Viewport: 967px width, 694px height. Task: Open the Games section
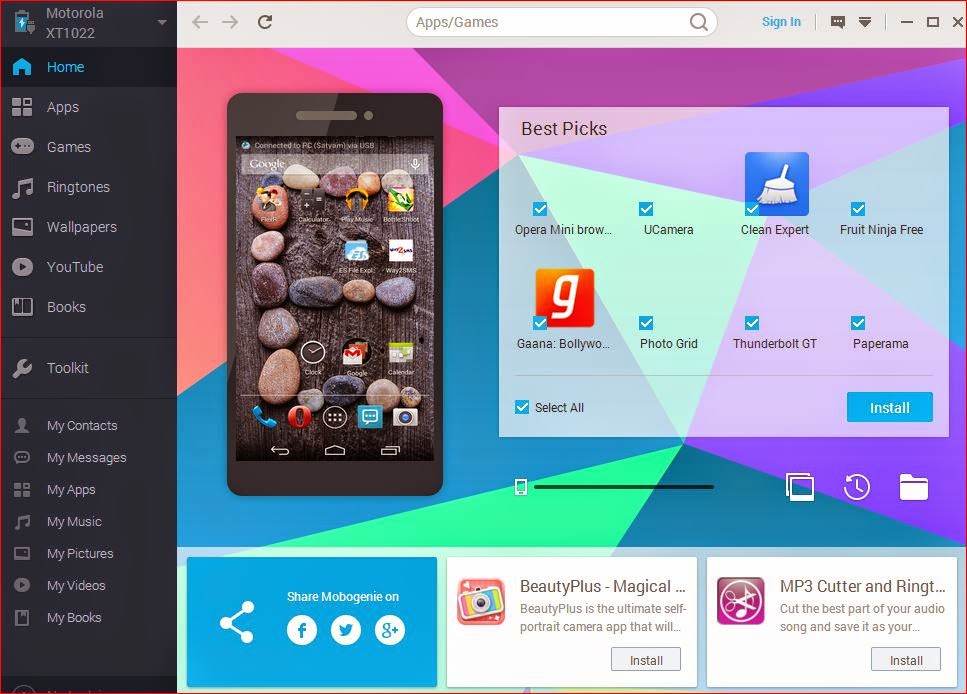[x=89, y=147]
